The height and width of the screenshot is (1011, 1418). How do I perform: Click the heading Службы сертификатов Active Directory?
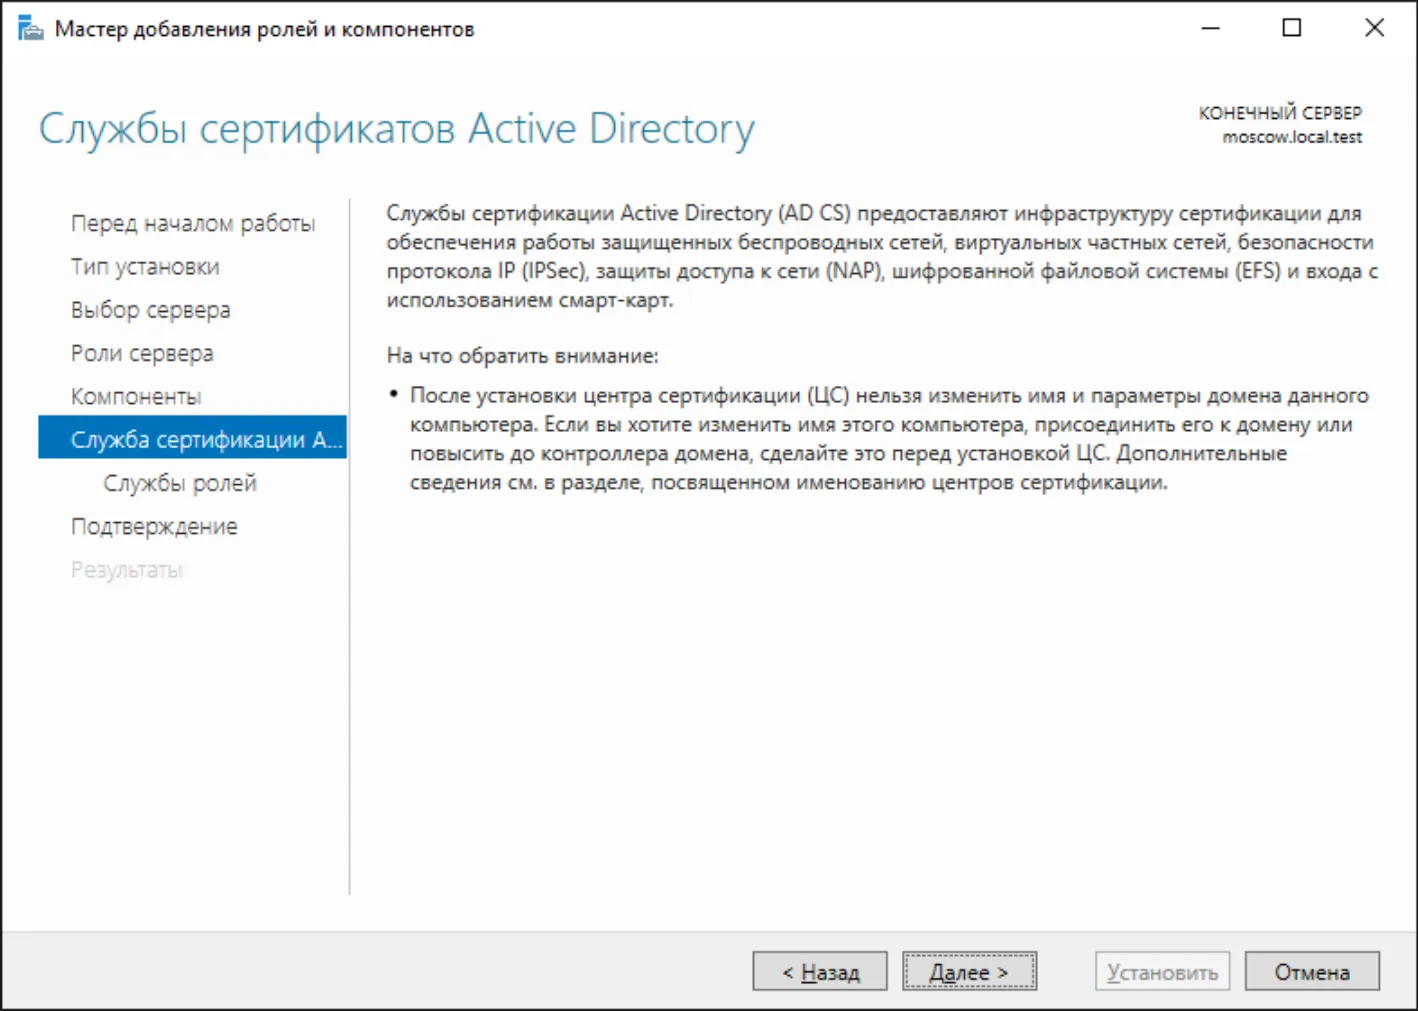(397, 129)
